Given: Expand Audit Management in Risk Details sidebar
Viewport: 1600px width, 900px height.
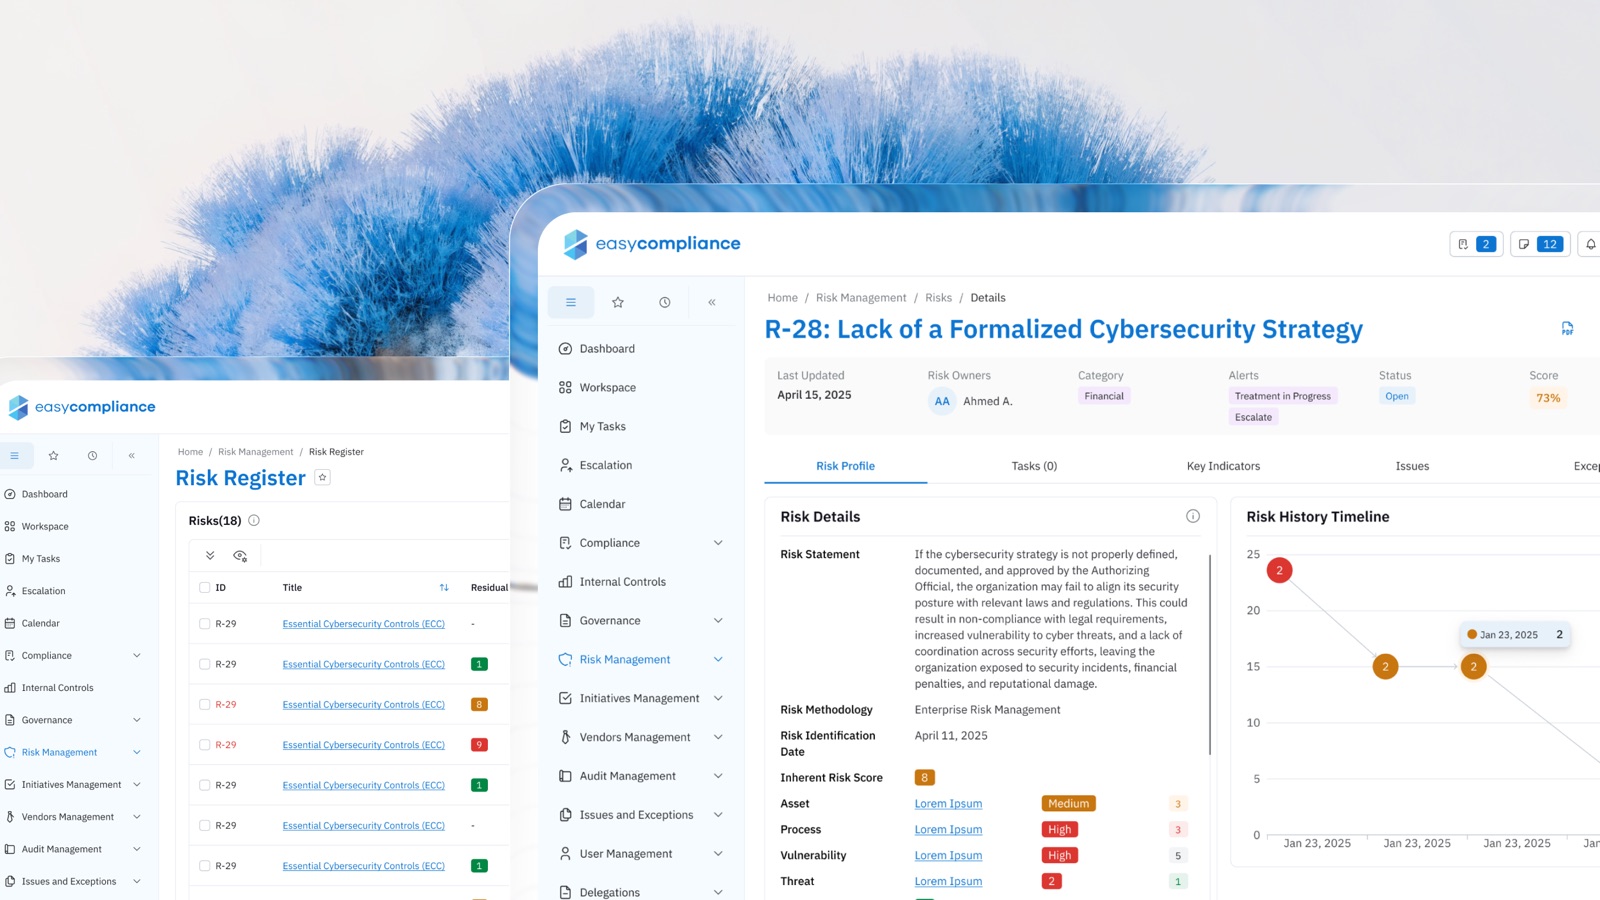Looking at the screenshot, I should click(x=718, y=776).
